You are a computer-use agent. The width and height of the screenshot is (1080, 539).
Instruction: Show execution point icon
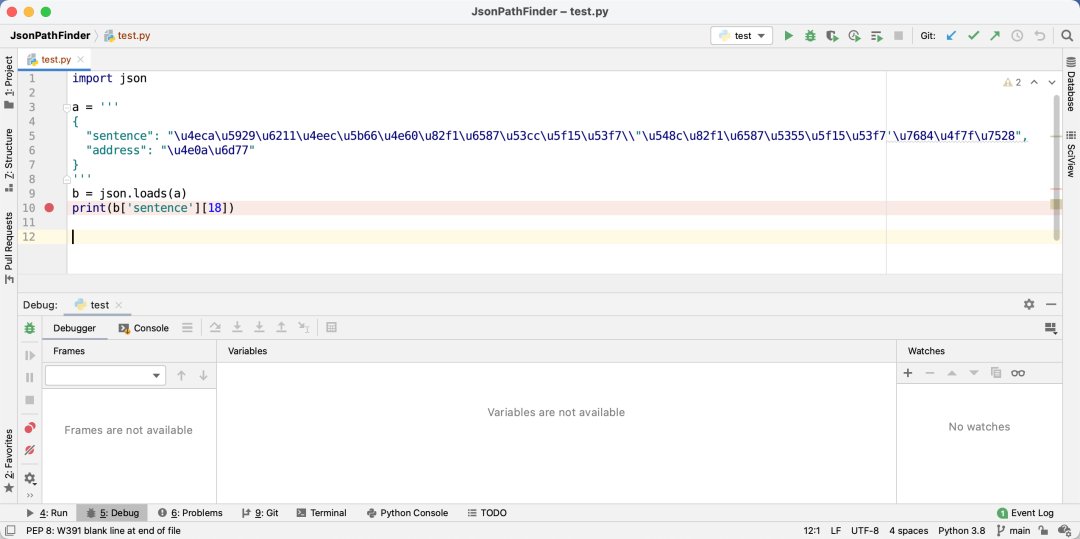pyautogui.click(x=187, y=328)
